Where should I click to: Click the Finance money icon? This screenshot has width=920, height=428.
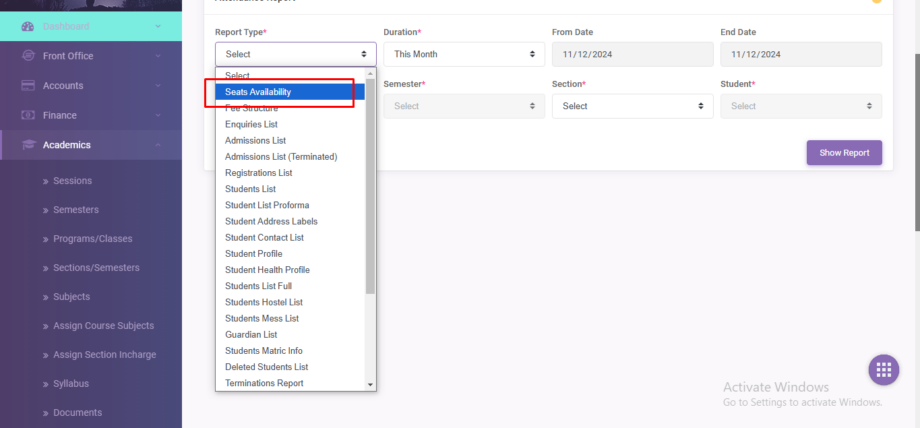pyautogui.click(x=28, y=115)
